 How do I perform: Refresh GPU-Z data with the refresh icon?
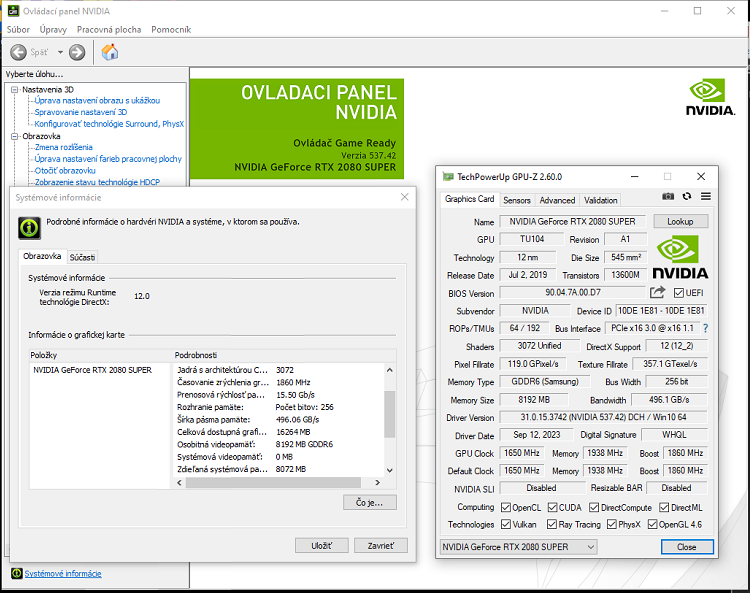tap(687, 197)
